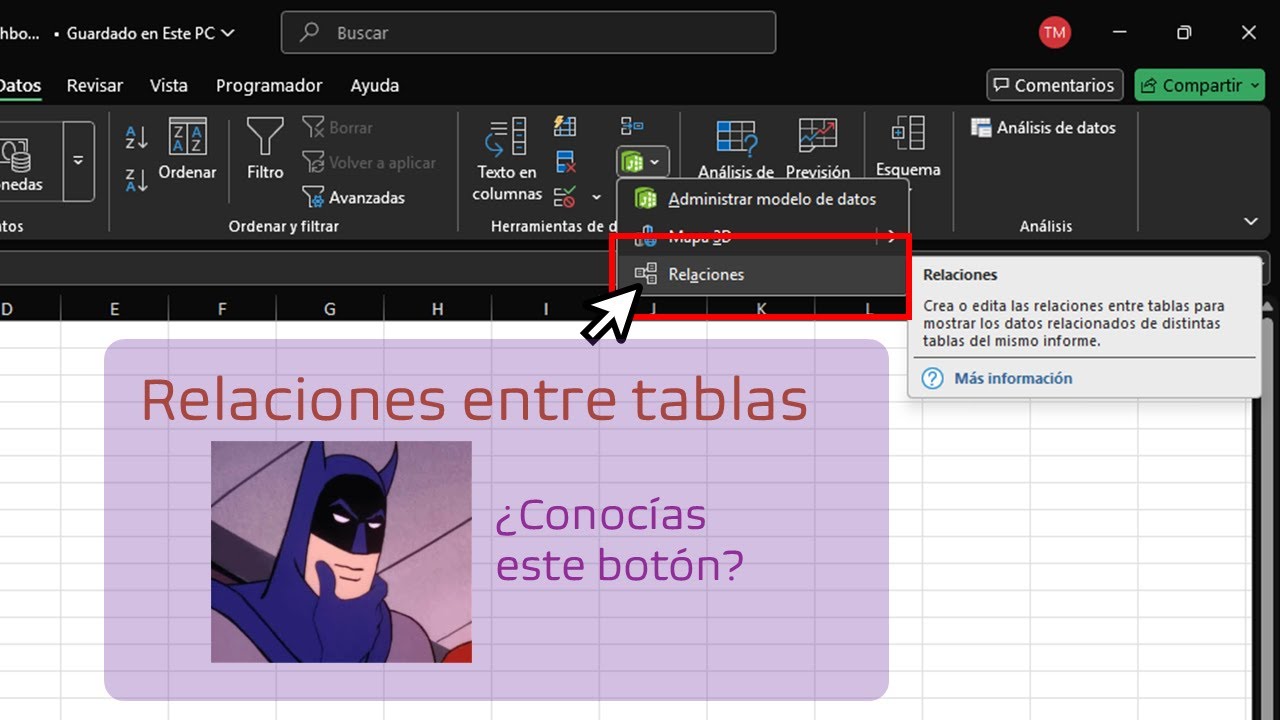Select column F header

[x=222, y=309]
